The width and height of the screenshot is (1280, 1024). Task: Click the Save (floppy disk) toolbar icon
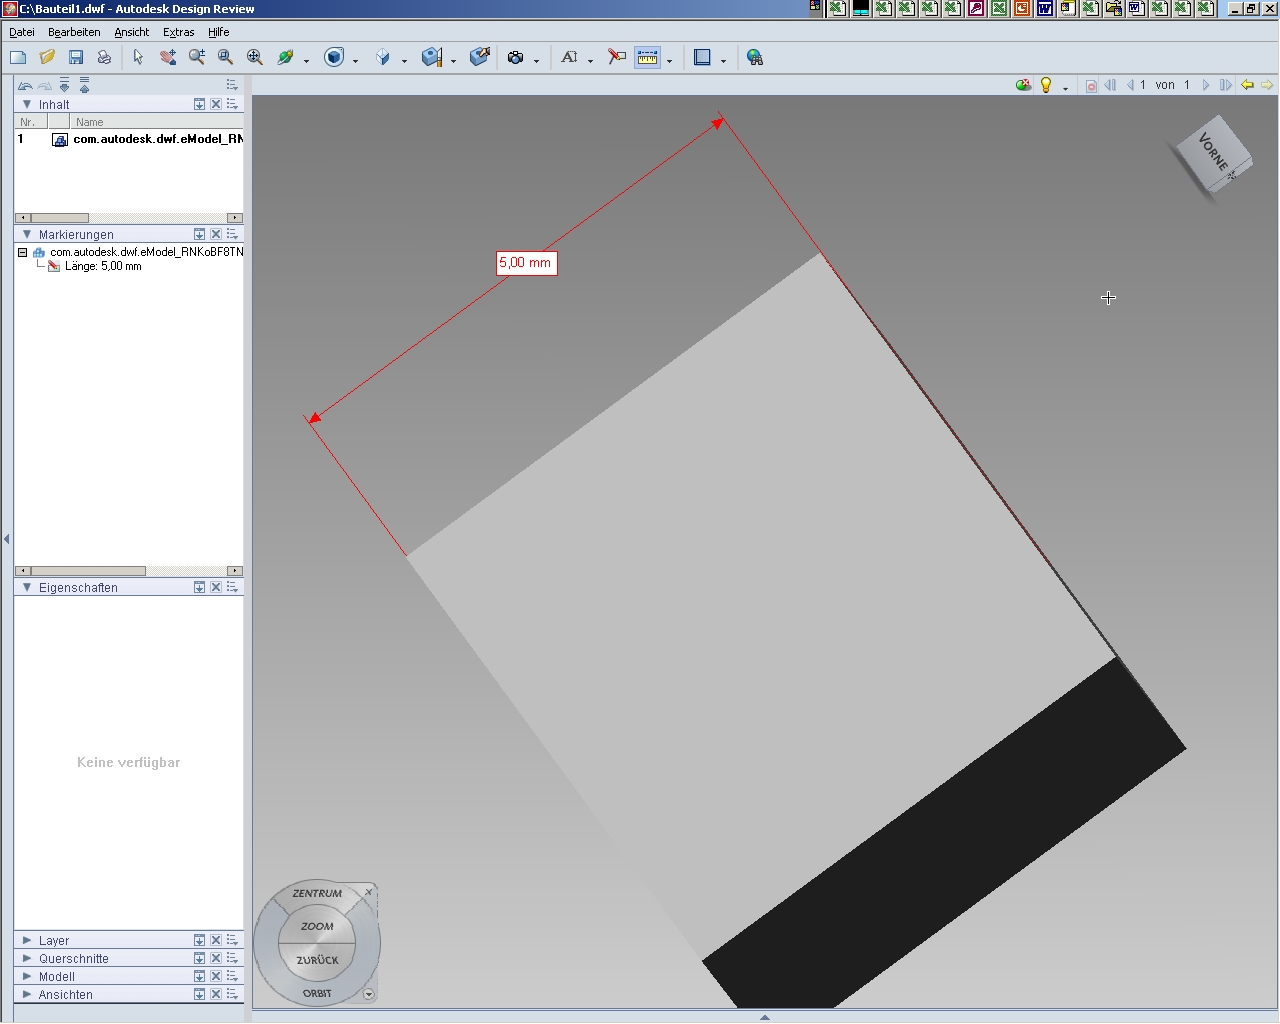tap(76, 58)
